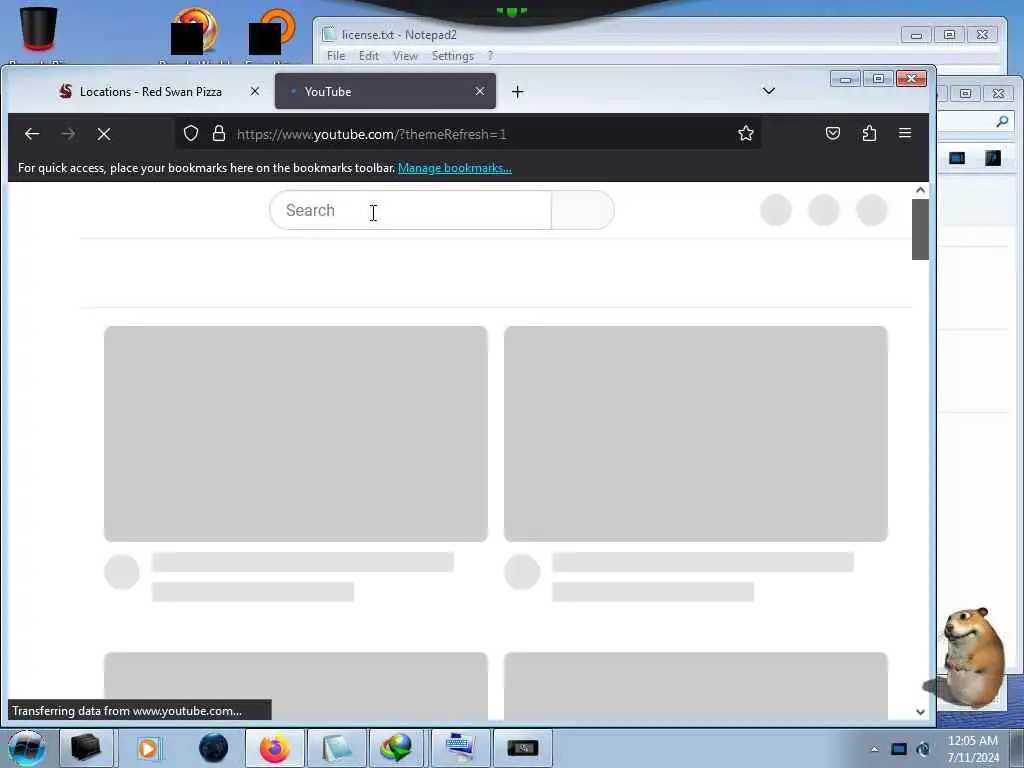Click the system tray monitor icon
1024x768 pixels.
click(899, 749)
